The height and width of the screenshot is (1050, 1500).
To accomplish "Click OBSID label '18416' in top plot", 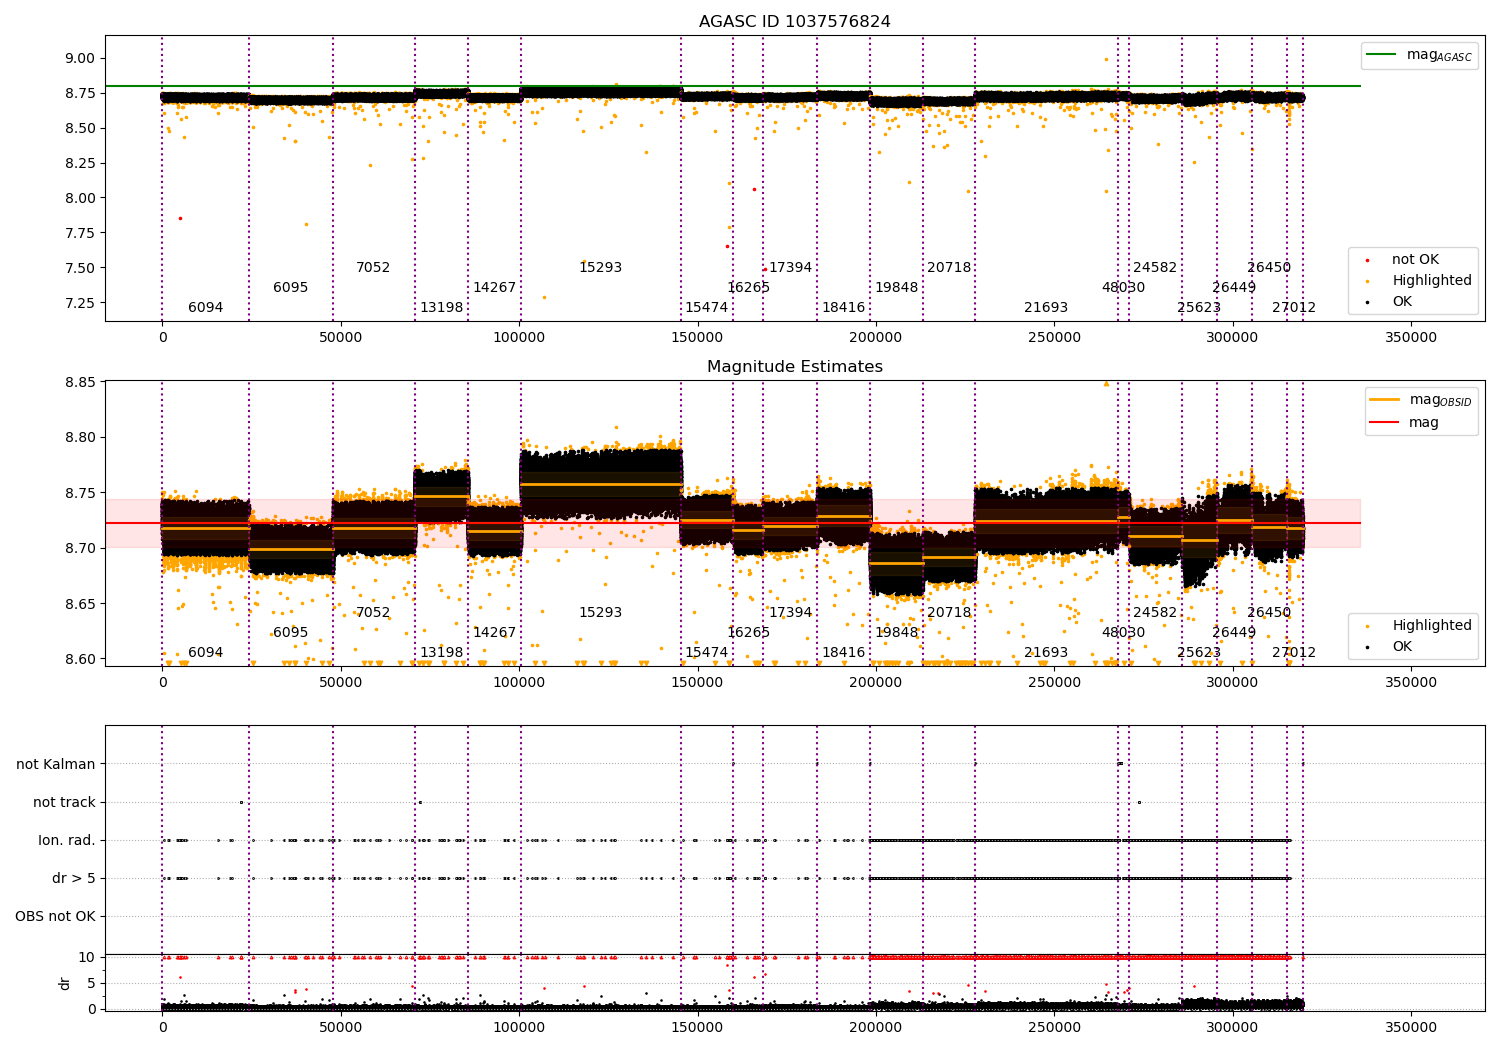I will tap(843, 308).
